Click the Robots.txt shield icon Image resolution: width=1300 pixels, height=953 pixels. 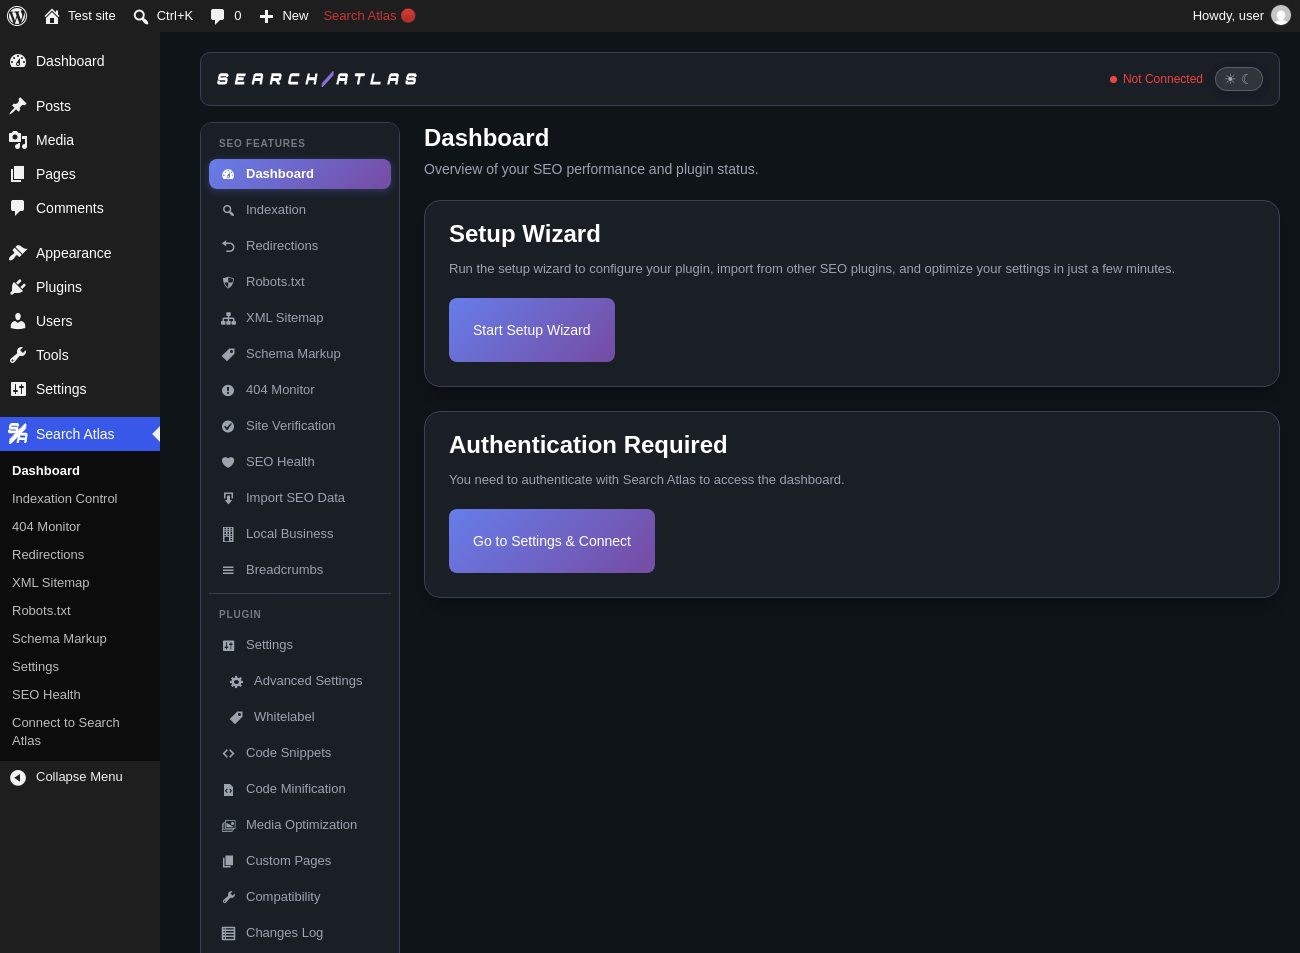pyautogui.click(x=228, y=282)
